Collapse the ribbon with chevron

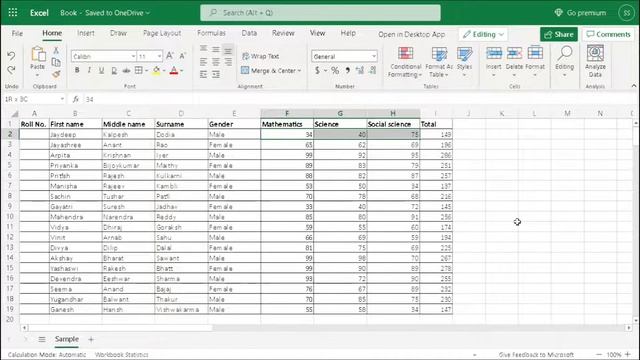point(633,86)
